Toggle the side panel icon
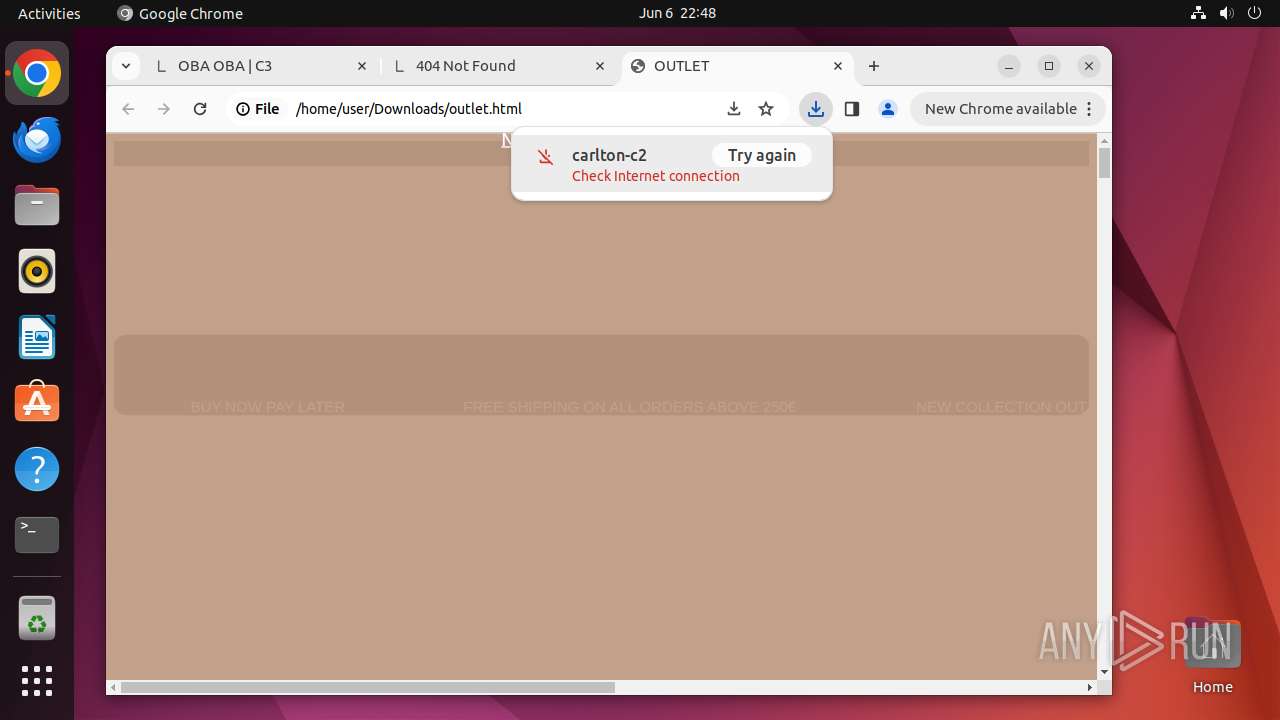 click(x=852, y=109)
